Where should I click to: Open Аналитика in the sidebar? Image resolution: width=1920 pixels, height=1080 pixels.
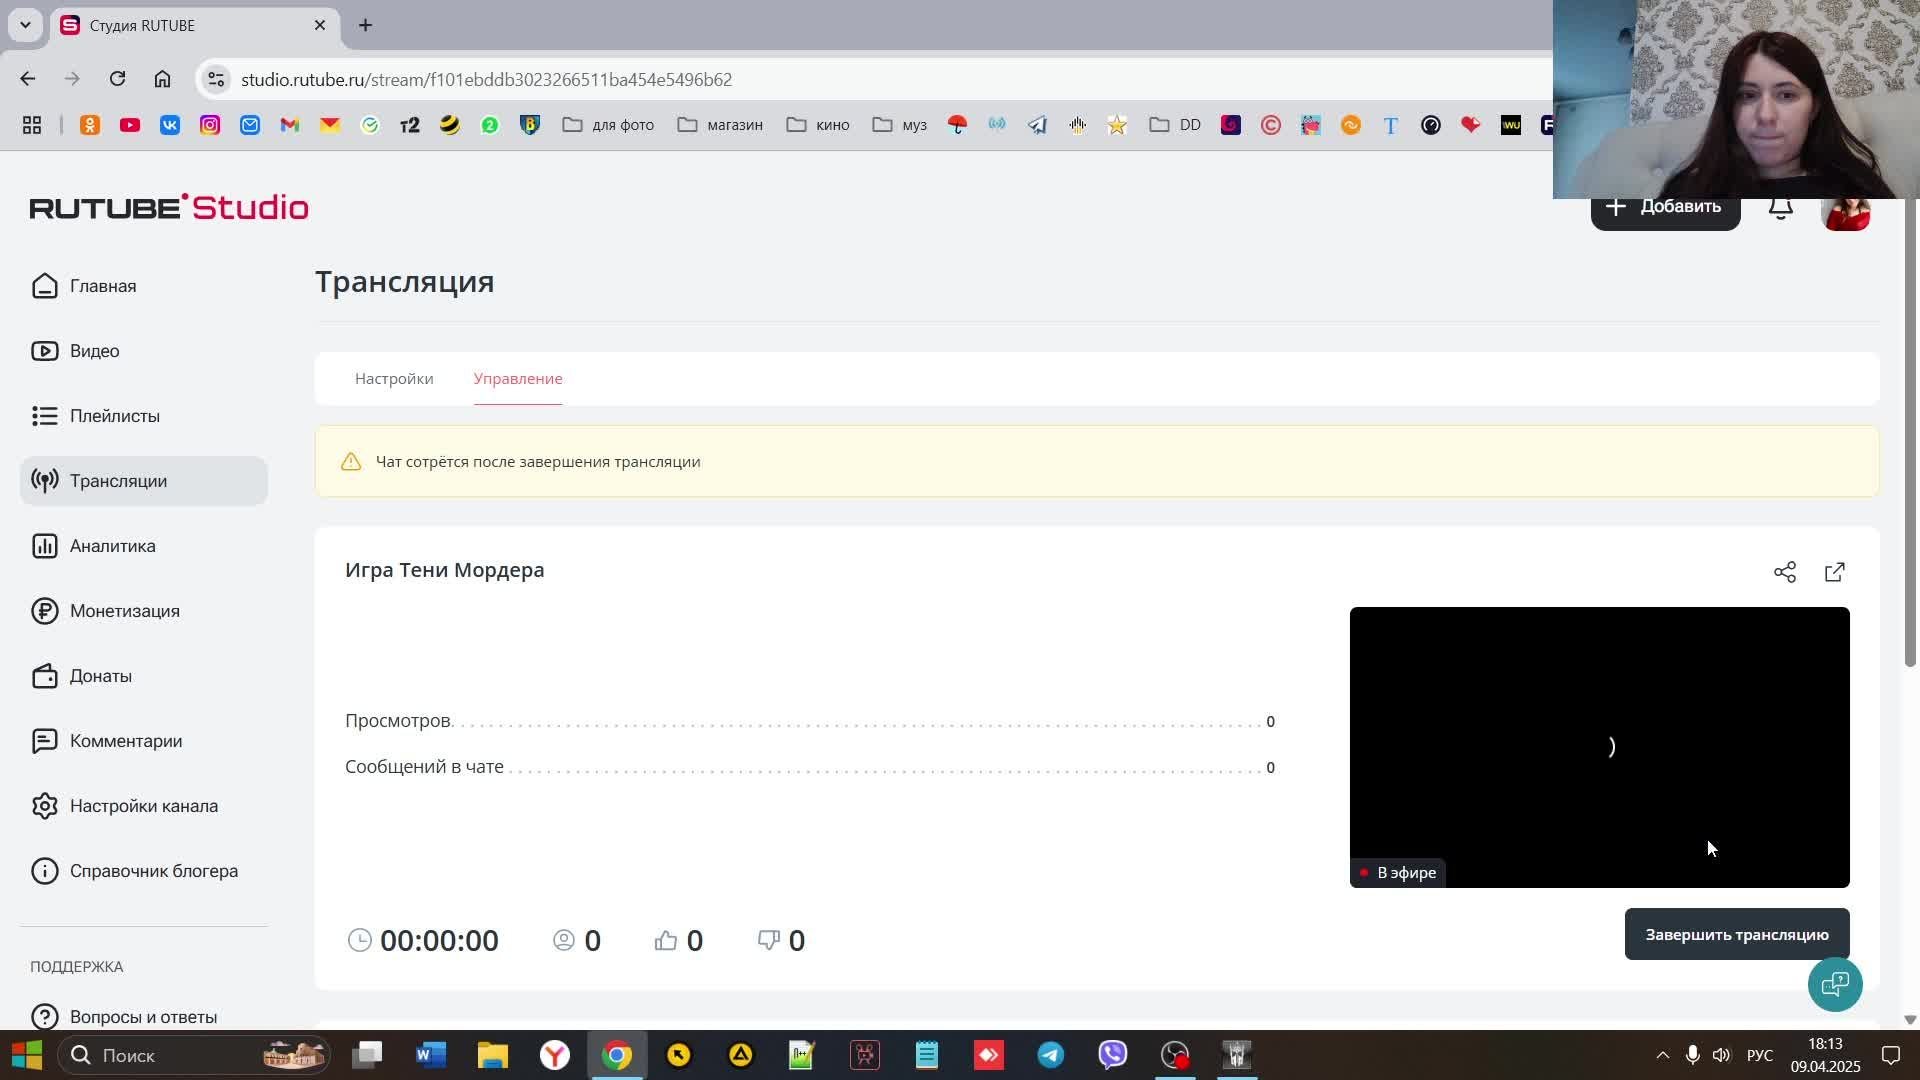click(112, 546)
